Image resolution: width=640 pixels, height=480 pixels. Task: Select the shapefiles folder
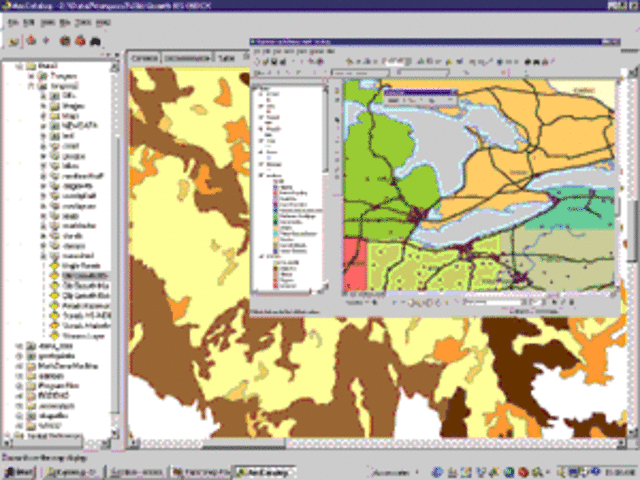click(x=53, y=416)
